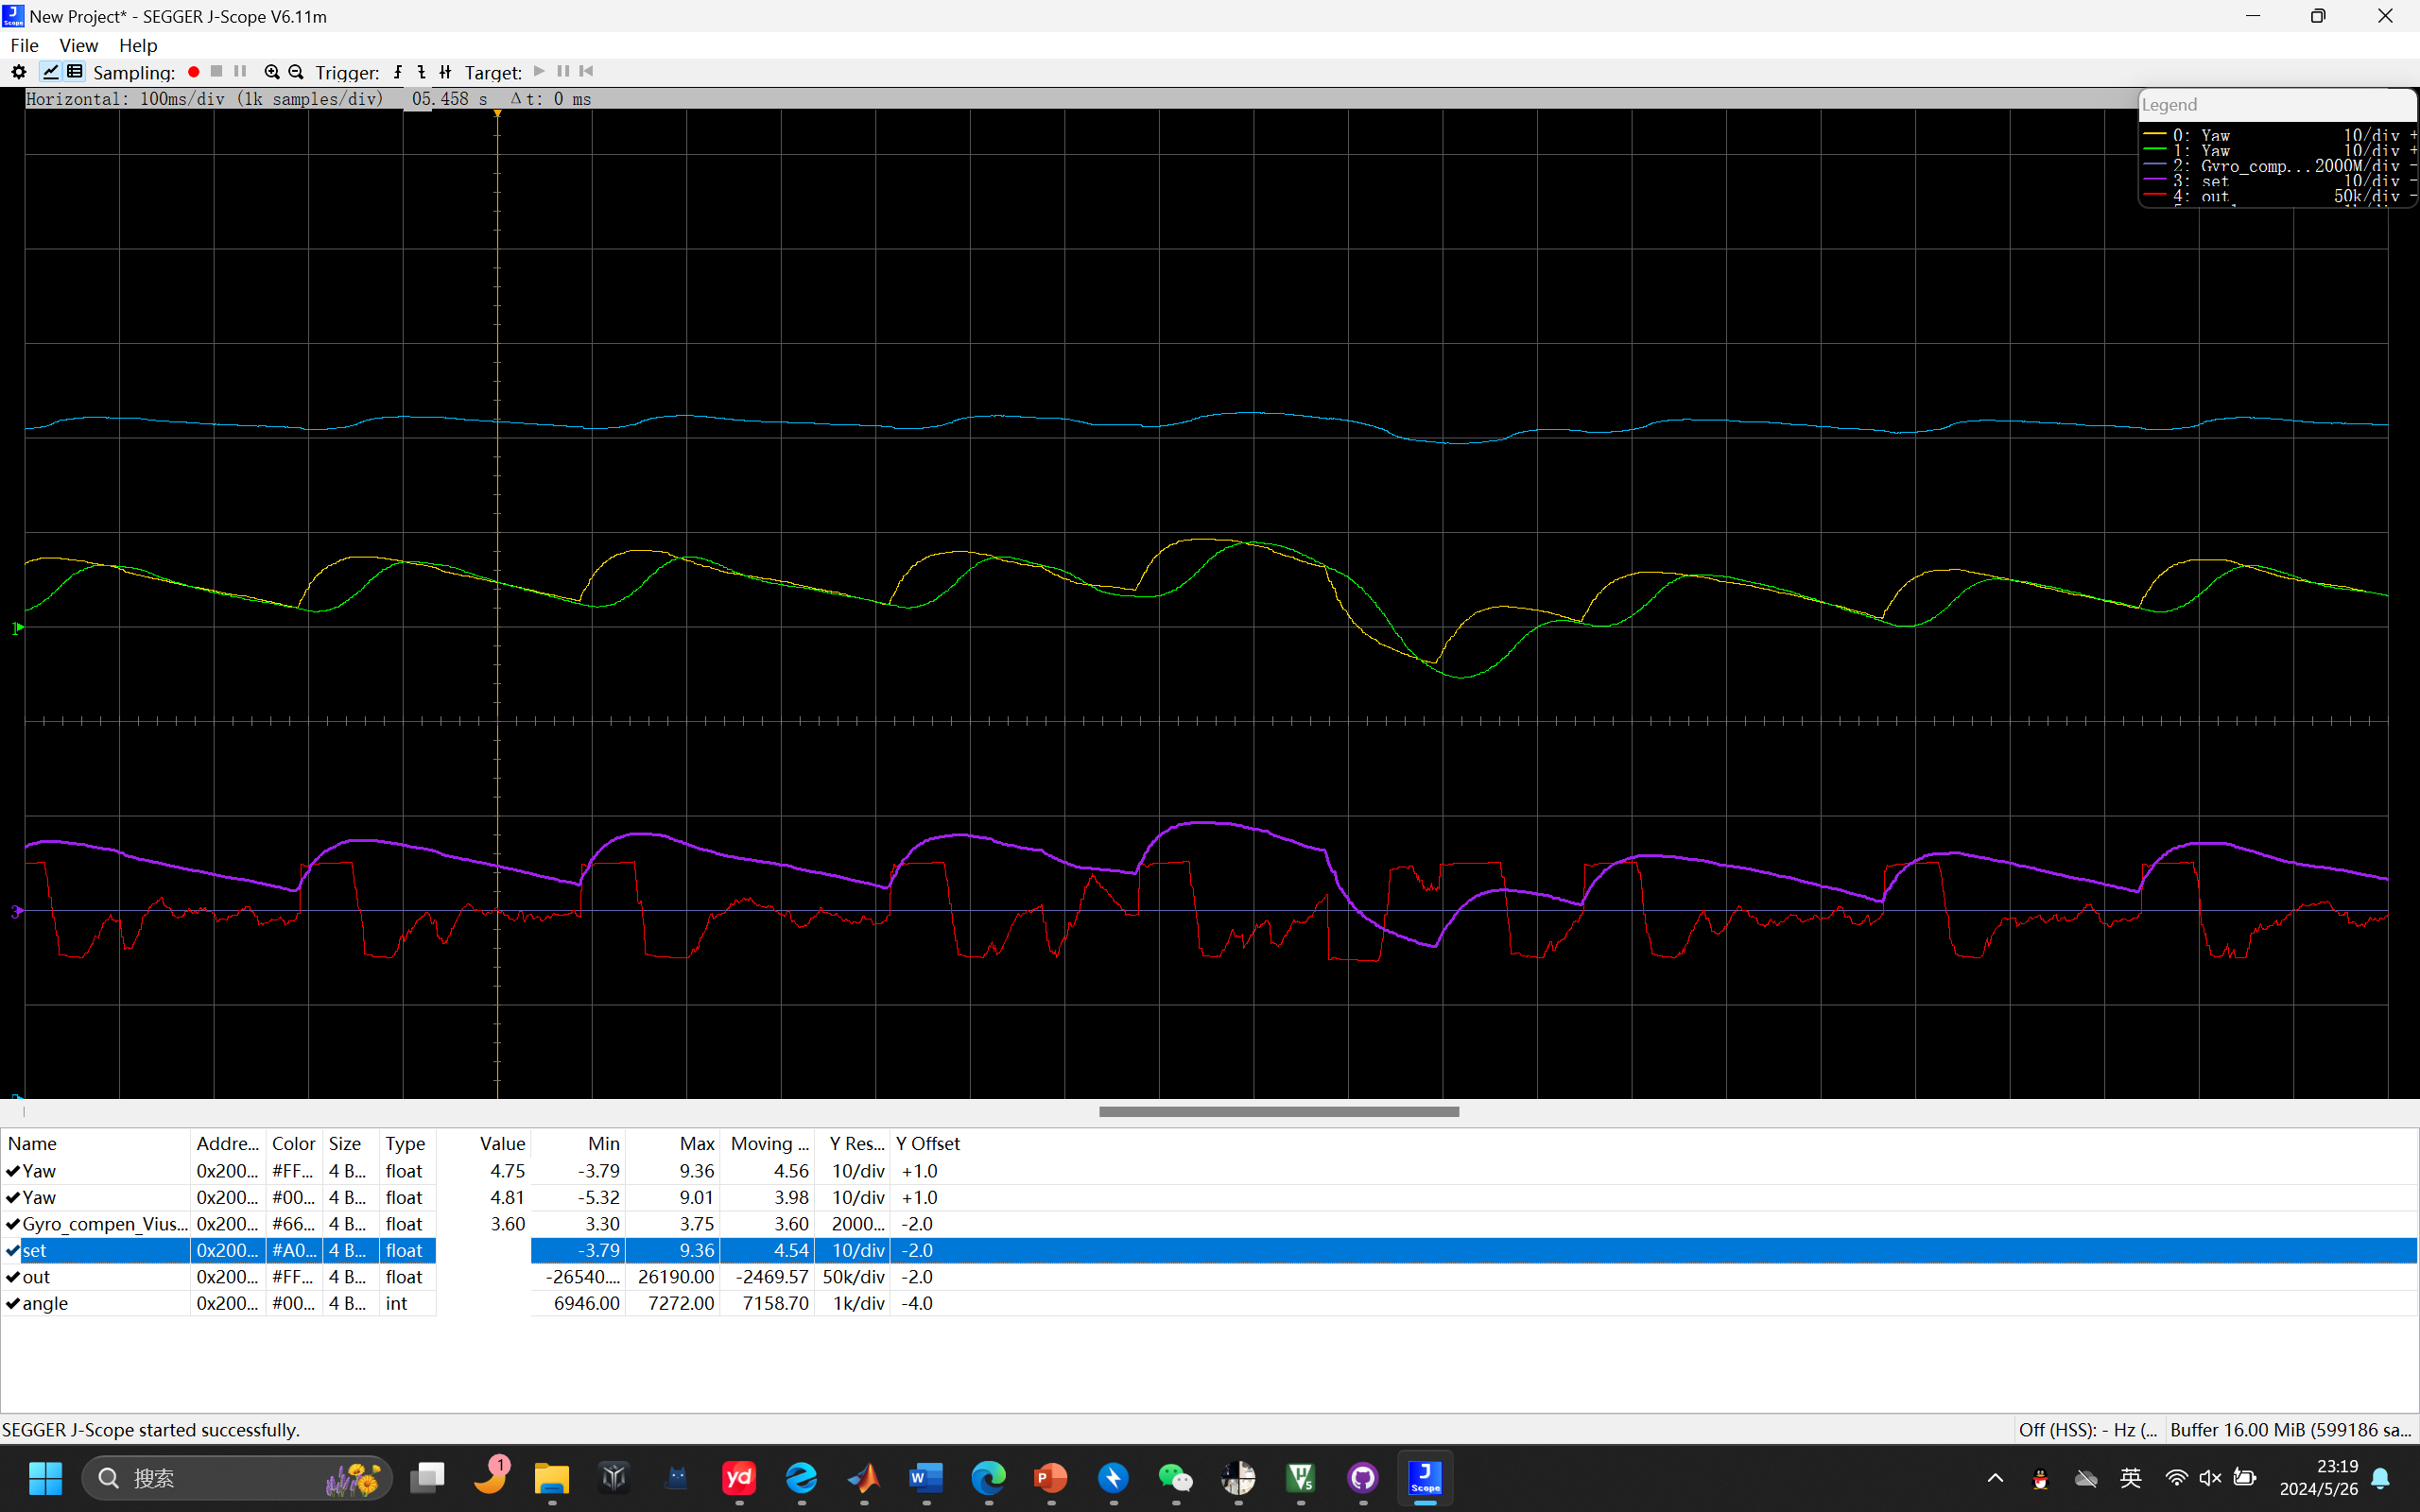This screenshot has width=2420, height=1512.
Task: Toggle the graph view icon
Action: coord(50,72)
